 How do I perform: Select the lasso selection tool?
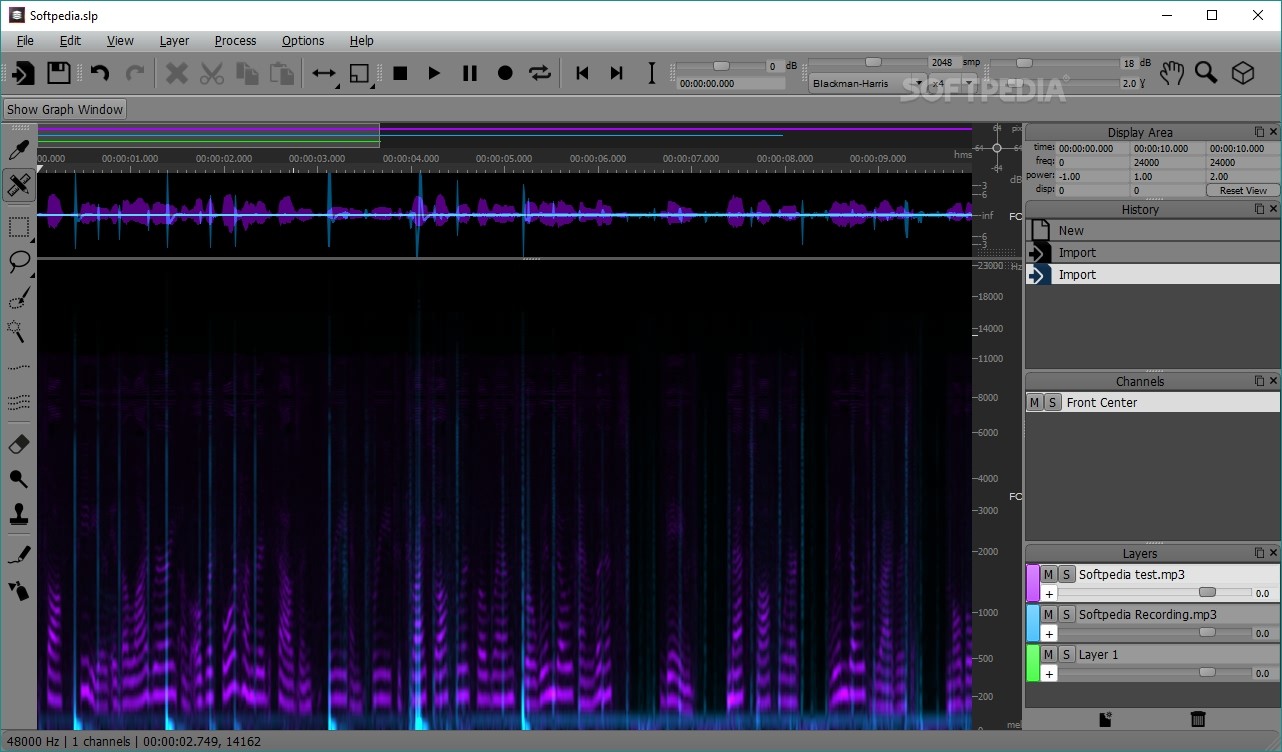point(18,263)
